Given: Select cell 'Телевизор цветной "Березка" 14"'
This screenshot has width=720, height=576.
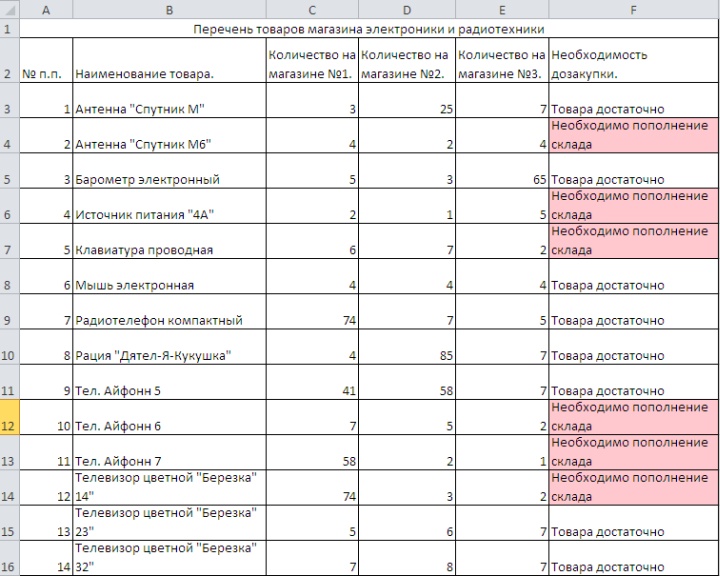Looking at the screenshot, I should (x=169, y=488).
